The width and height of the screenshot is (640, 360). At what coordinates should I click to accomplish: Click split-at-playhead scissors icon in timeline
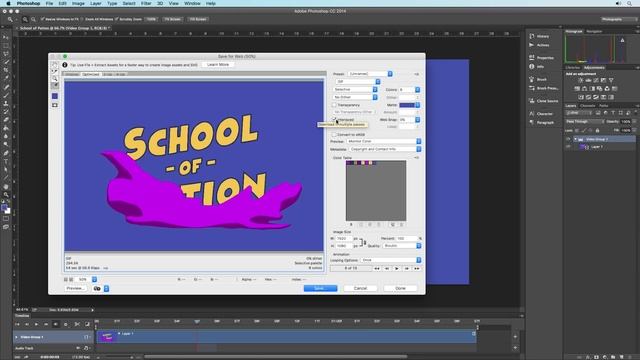(77, 324)
